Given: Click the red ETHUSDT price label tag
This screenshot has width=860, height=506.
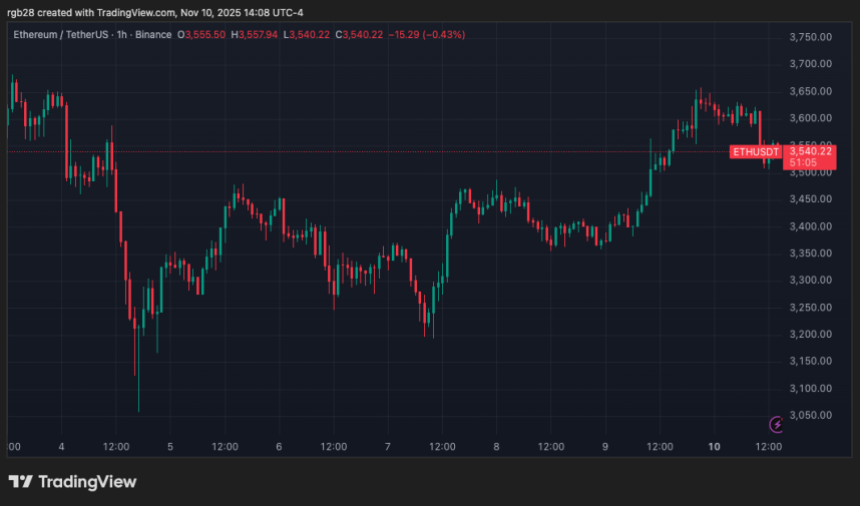Looking at the screenshot, I should (x=756, y=152).
